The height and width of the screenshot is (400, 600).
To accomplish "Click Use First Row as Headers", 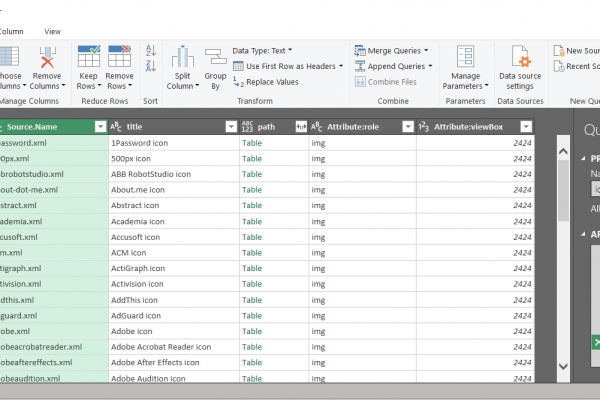I will [x=290, y=66].
